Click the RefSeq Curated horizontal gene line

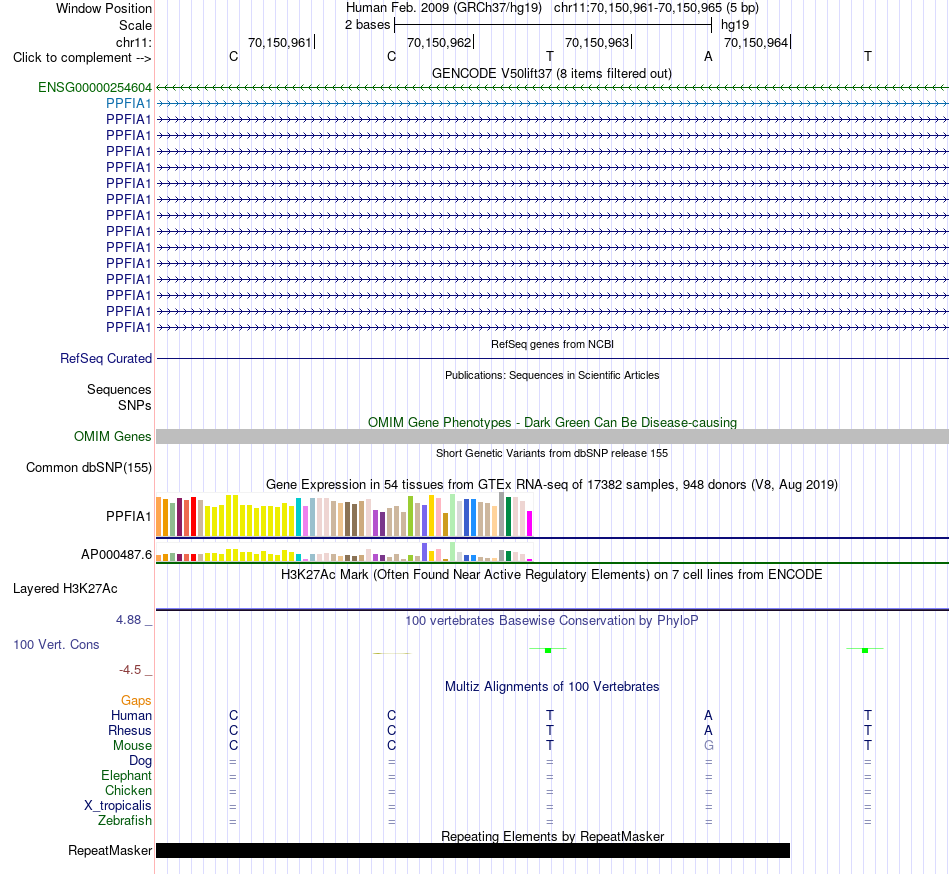[552, 359]
